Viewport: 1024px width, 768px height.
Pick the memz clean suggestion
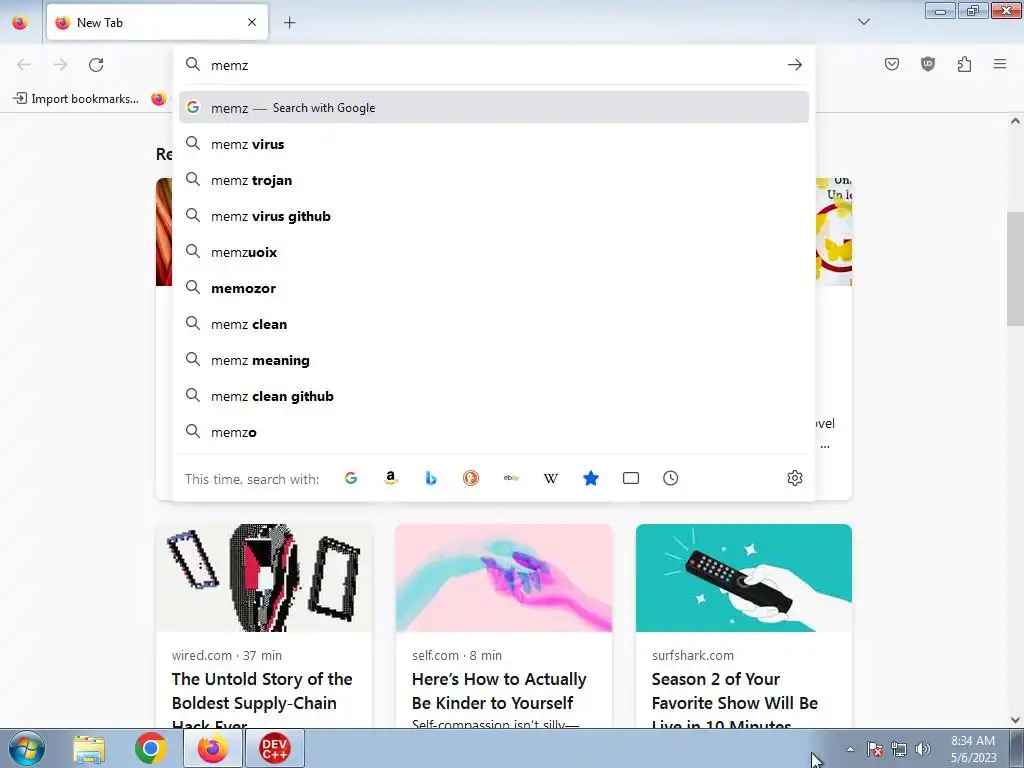(x=494, y=324)
